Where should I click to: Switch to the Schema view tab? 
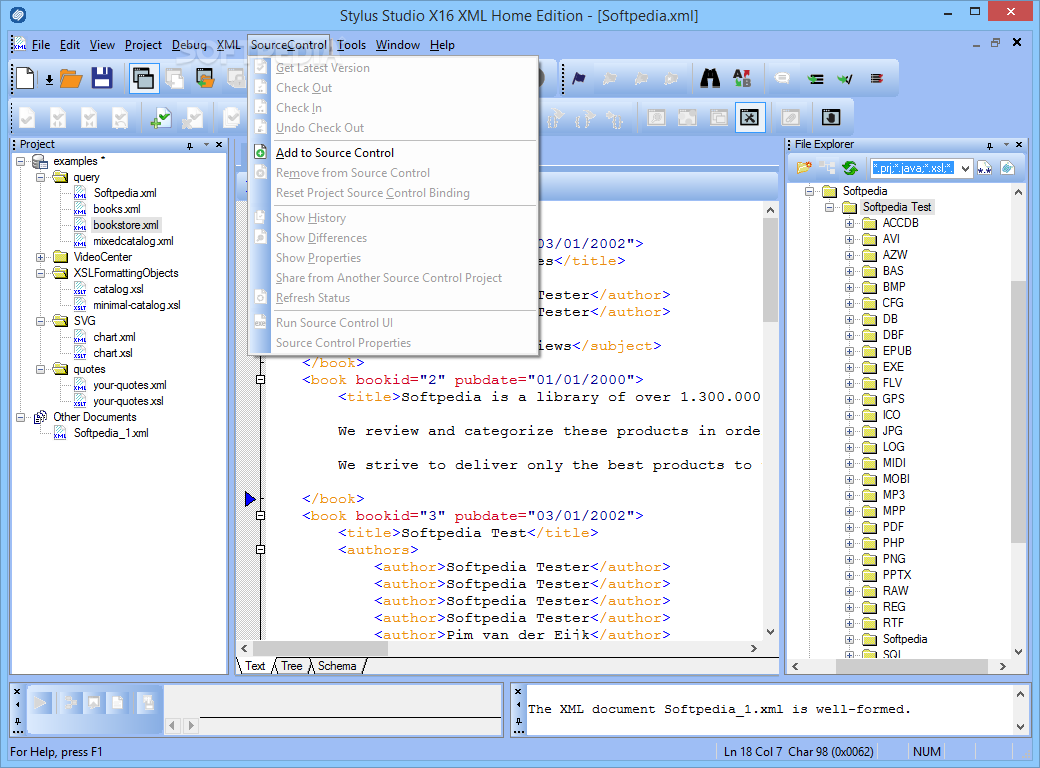337,666
